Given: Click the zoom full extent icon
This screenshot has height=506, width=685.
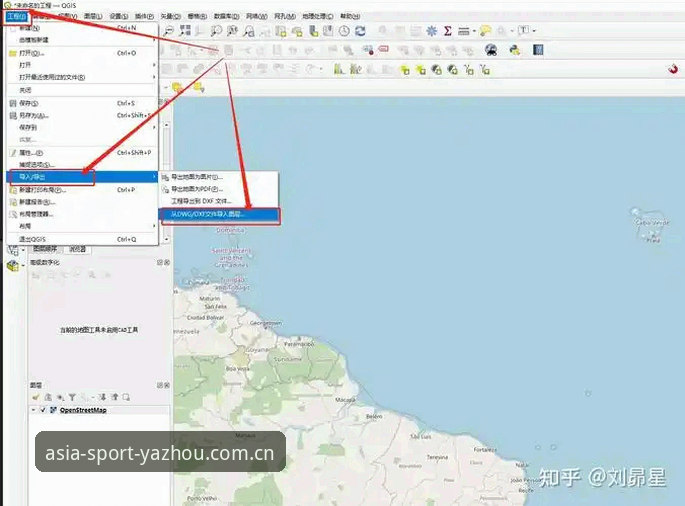Looking at the screenshot, I should [185, 31].
